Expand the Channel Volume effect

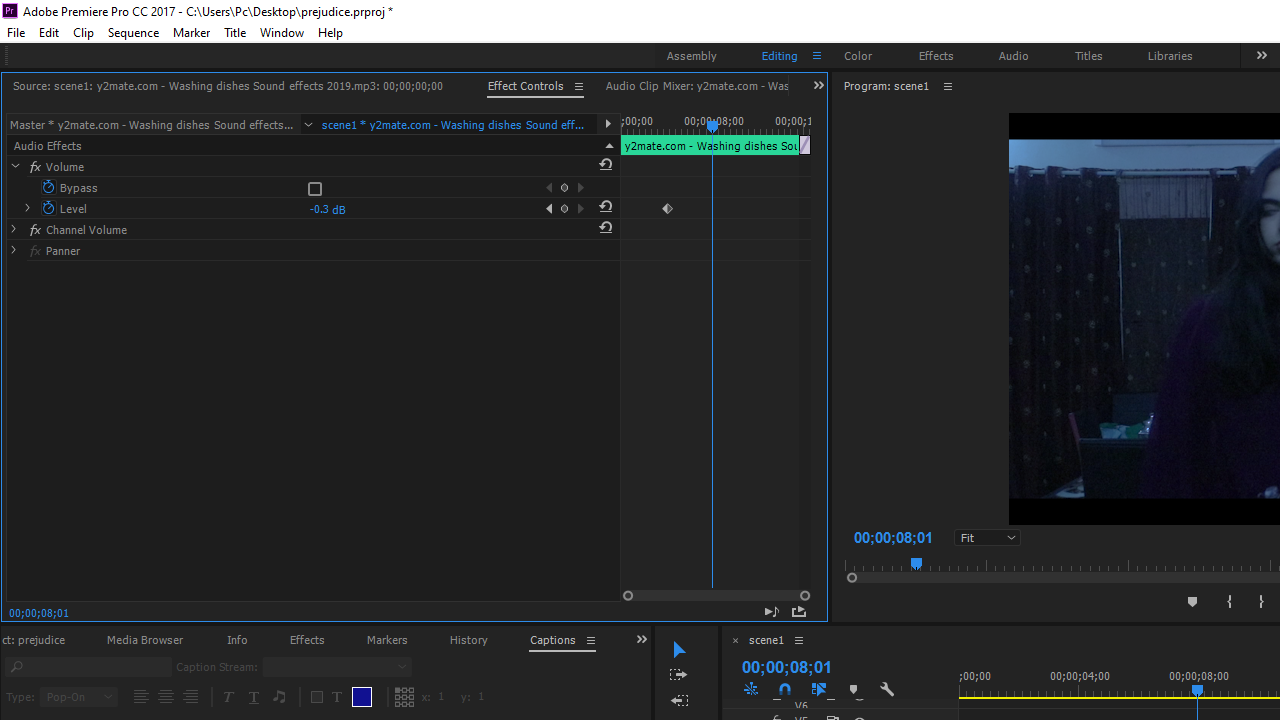pyautogui.click(x=14, y=230)
